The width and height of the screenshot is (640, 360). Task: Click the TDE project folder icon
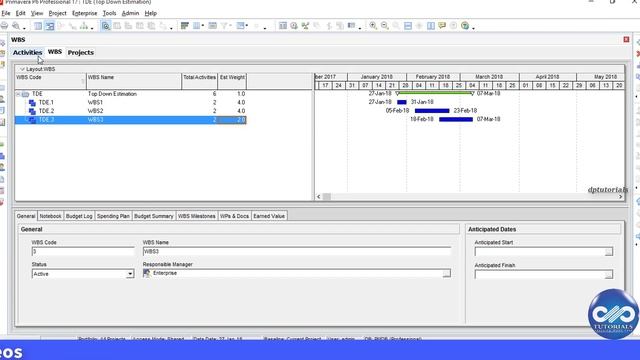[25, 94]
